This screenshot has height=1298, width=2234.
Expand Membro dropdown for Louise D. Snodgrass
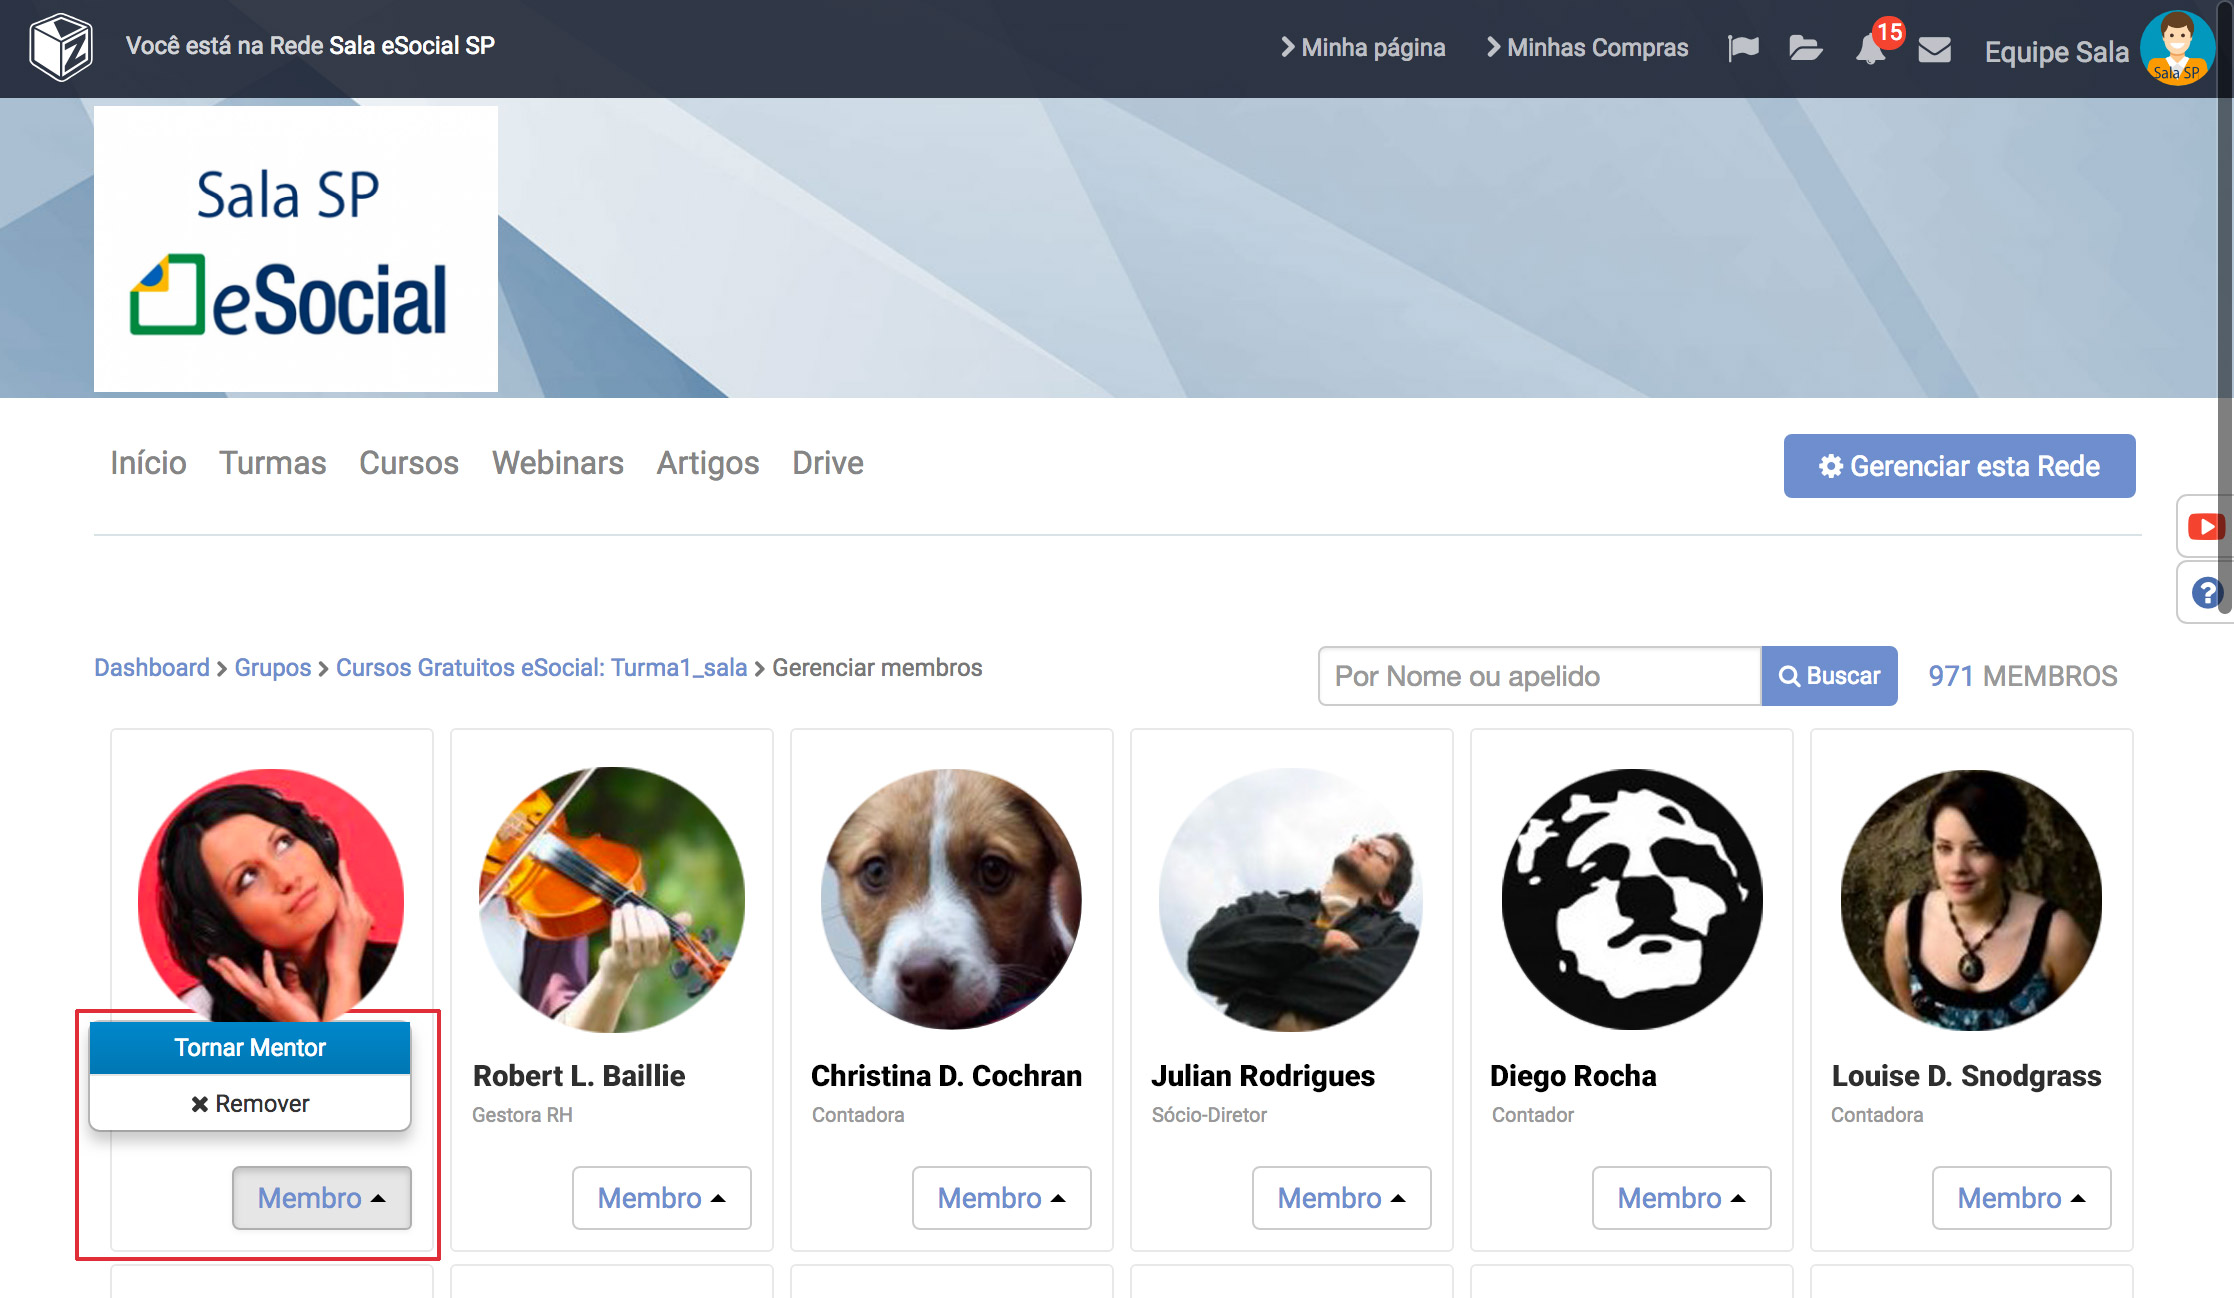click(x=2021, y=1197)
